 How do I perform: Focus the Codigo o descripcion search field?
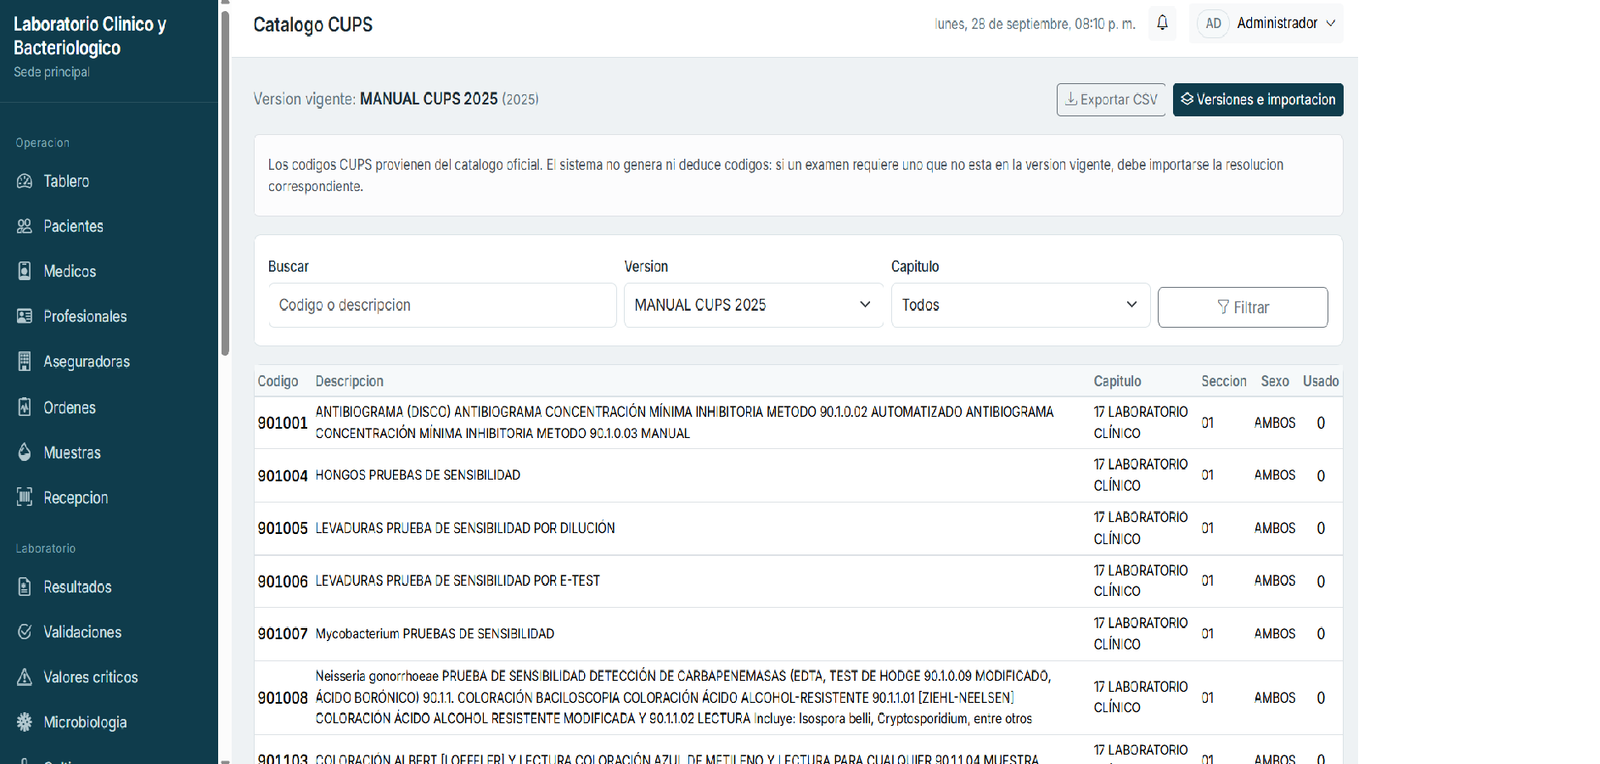[x=442, y=305]
